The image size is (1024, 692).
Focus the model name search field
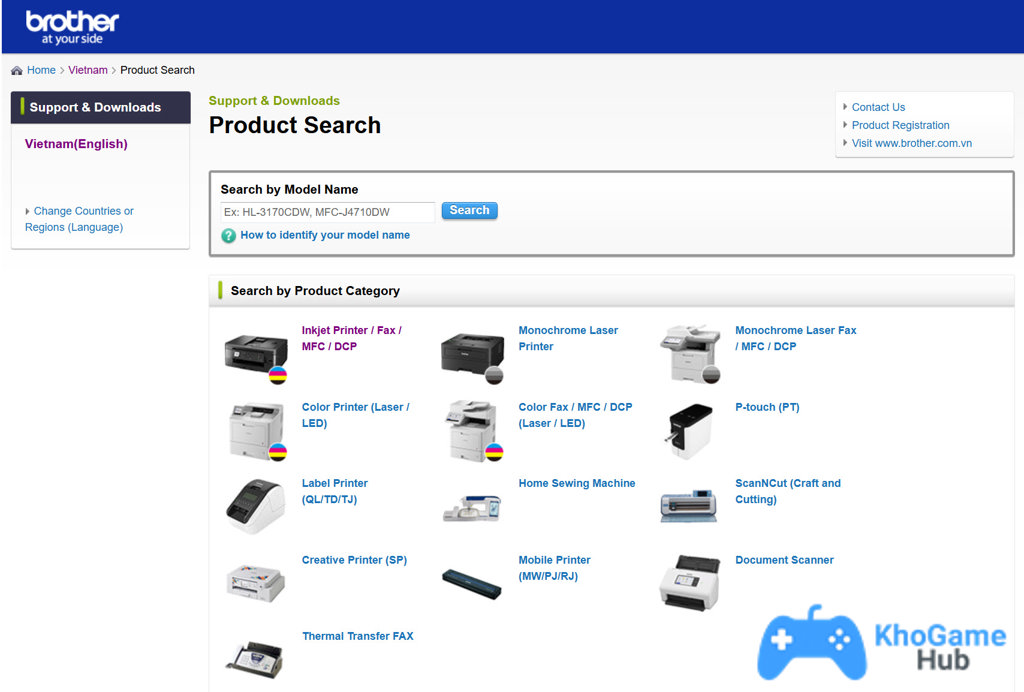pos(327,212)
